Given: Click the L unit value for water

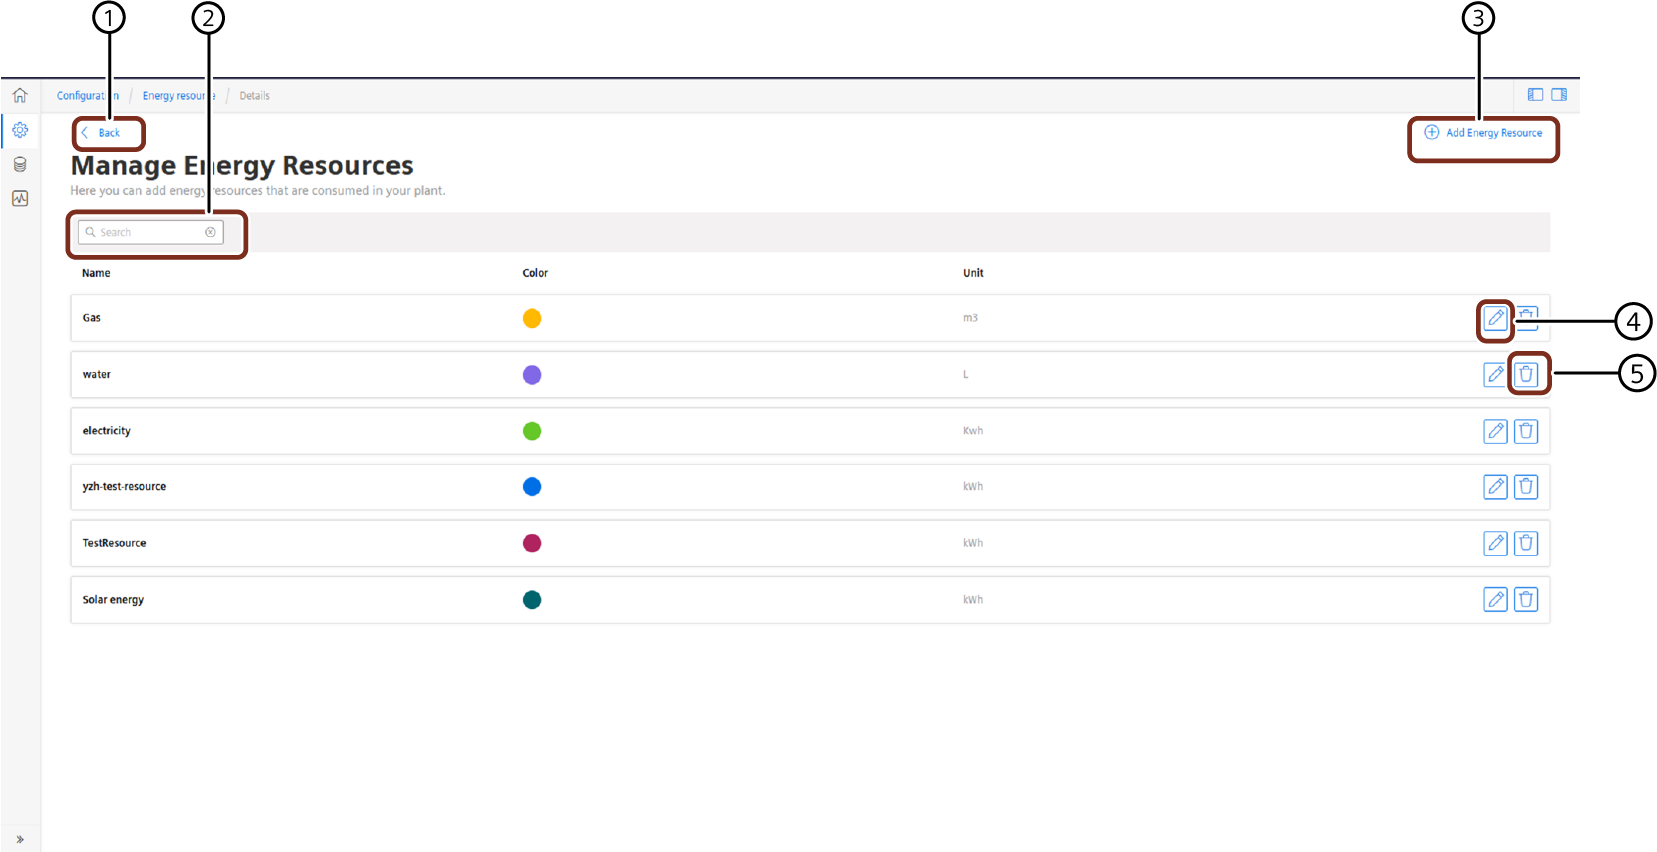Looking at the screenshot, I should [x=966, y=375].
